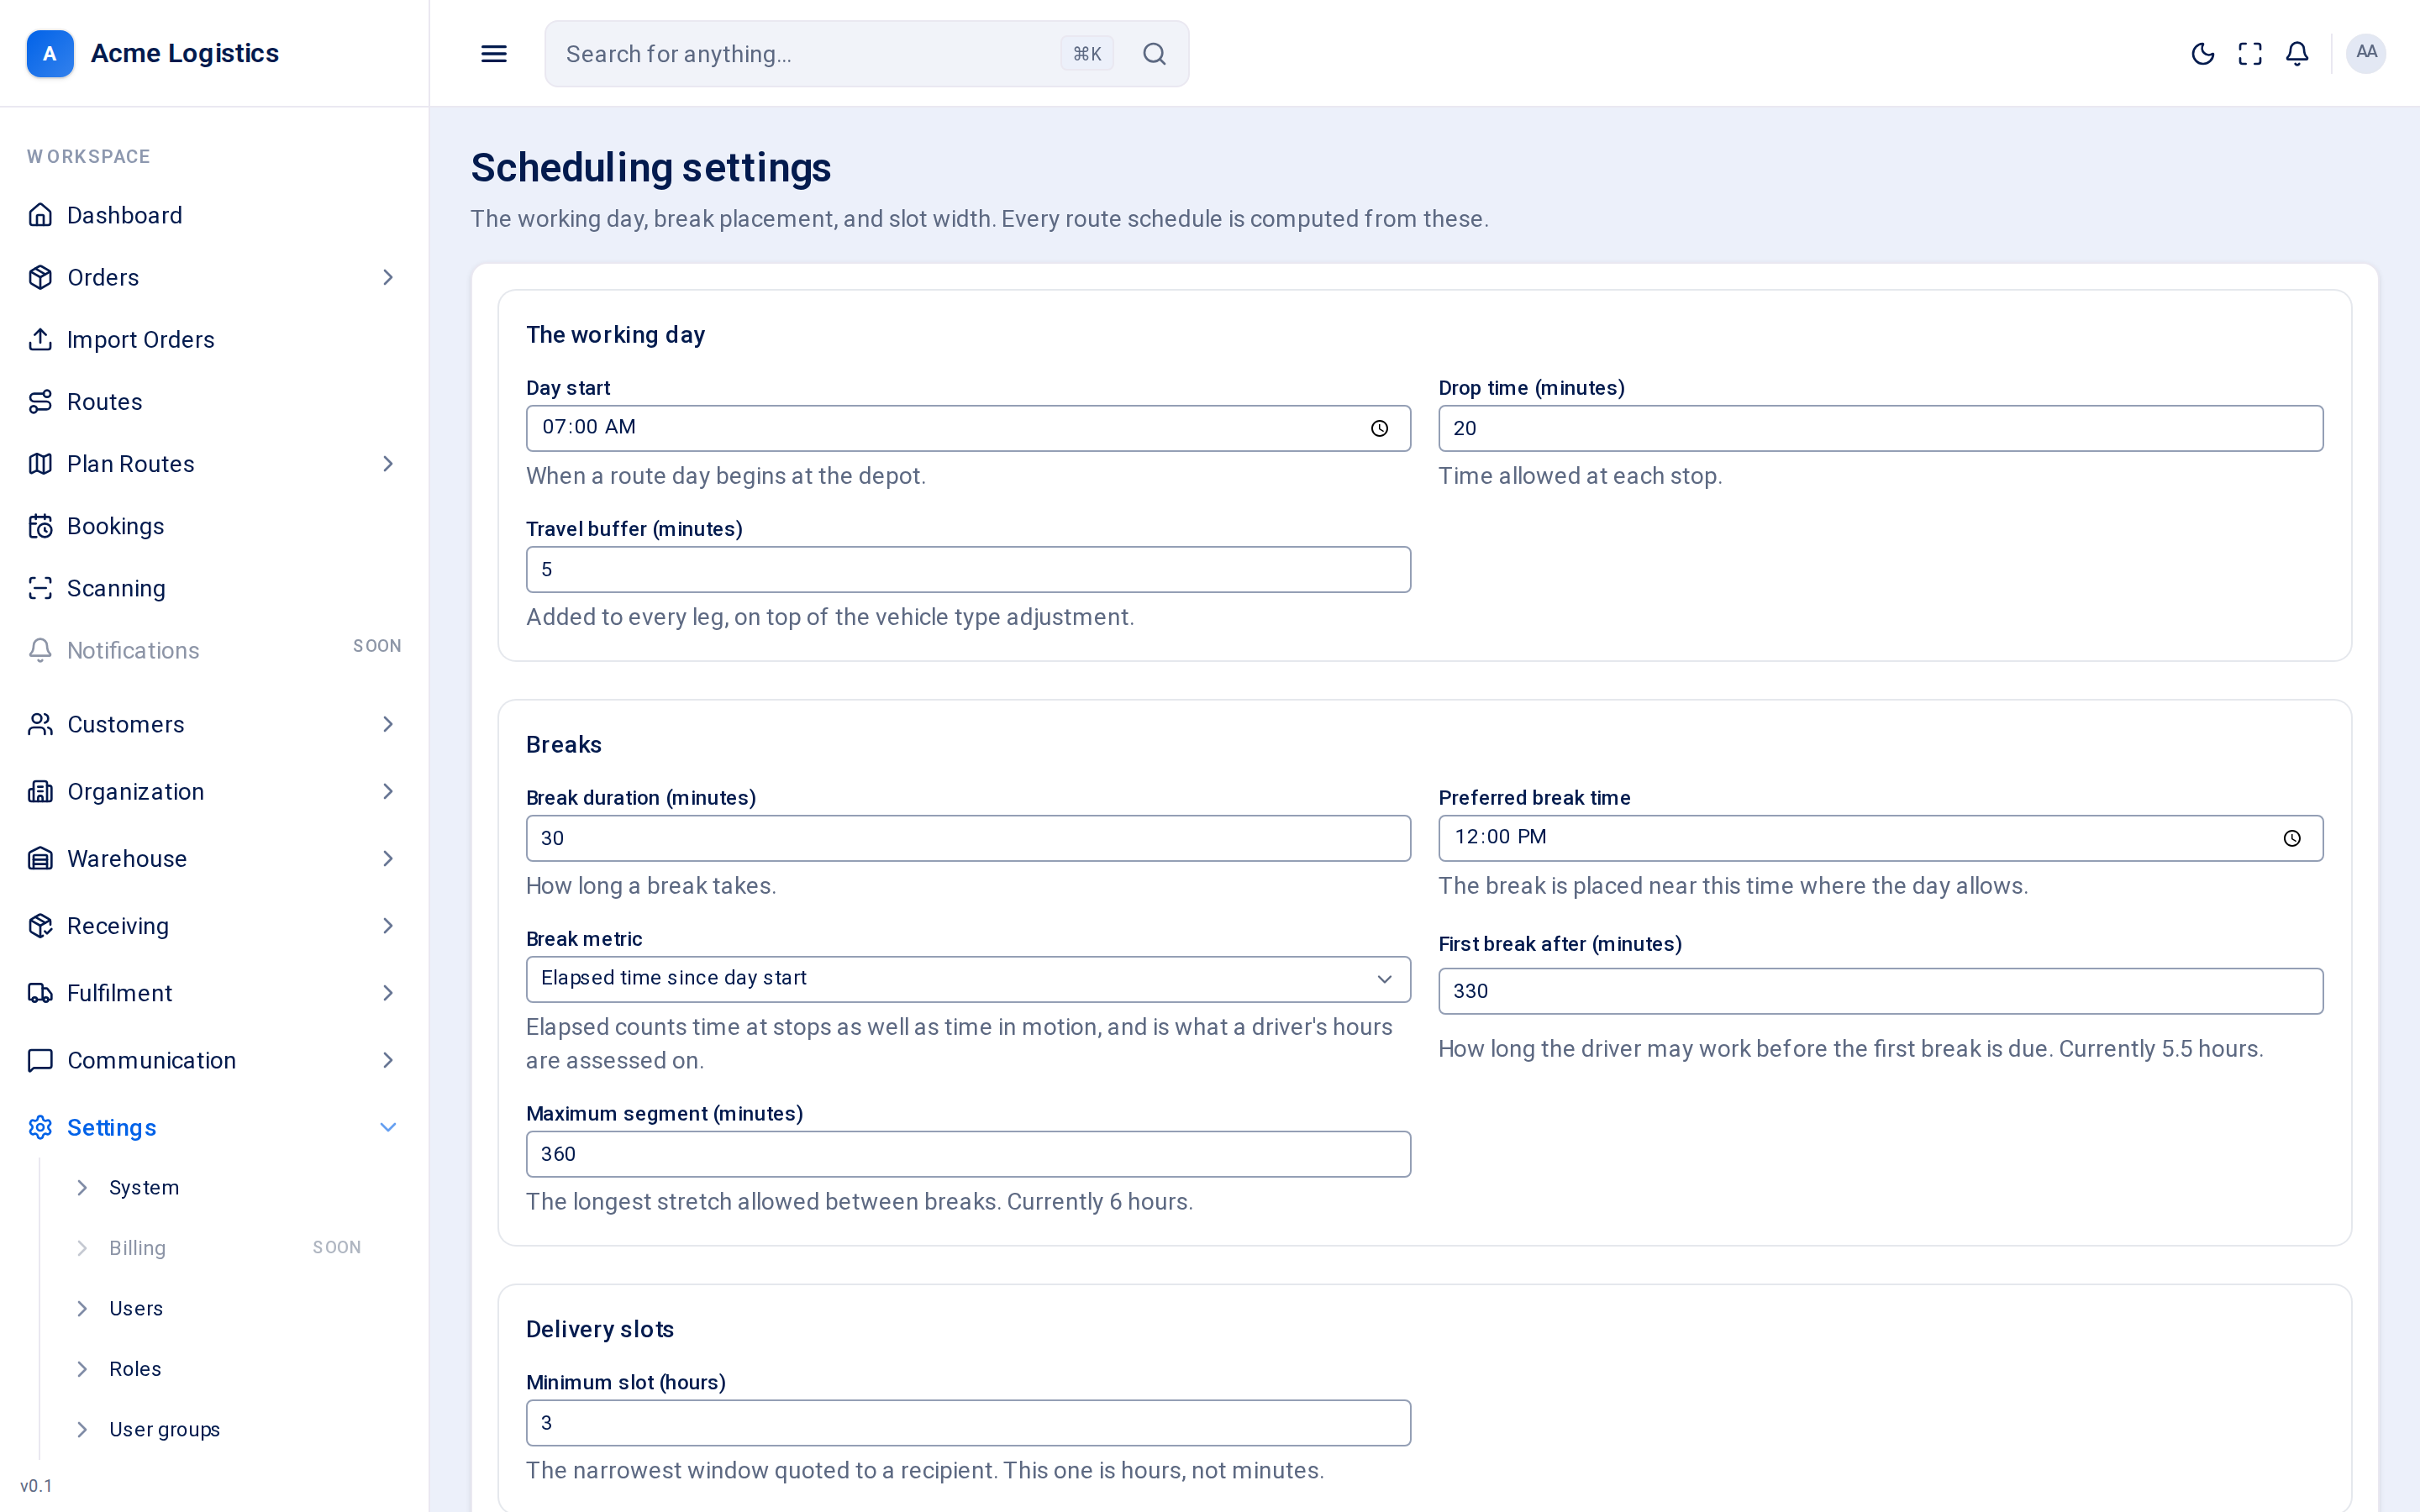Click the ⌘K shortcut badge

[x=1087, y=54]
